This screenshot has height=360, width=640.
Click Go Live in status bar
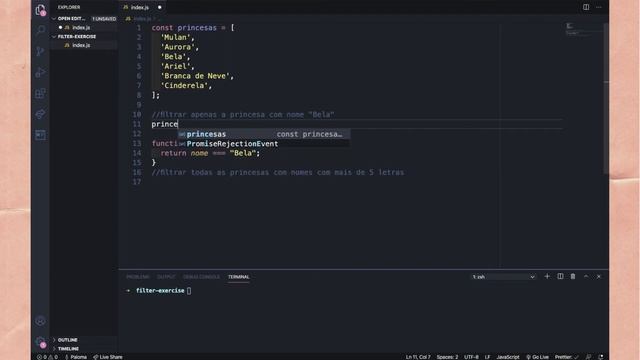coord(537,357)
